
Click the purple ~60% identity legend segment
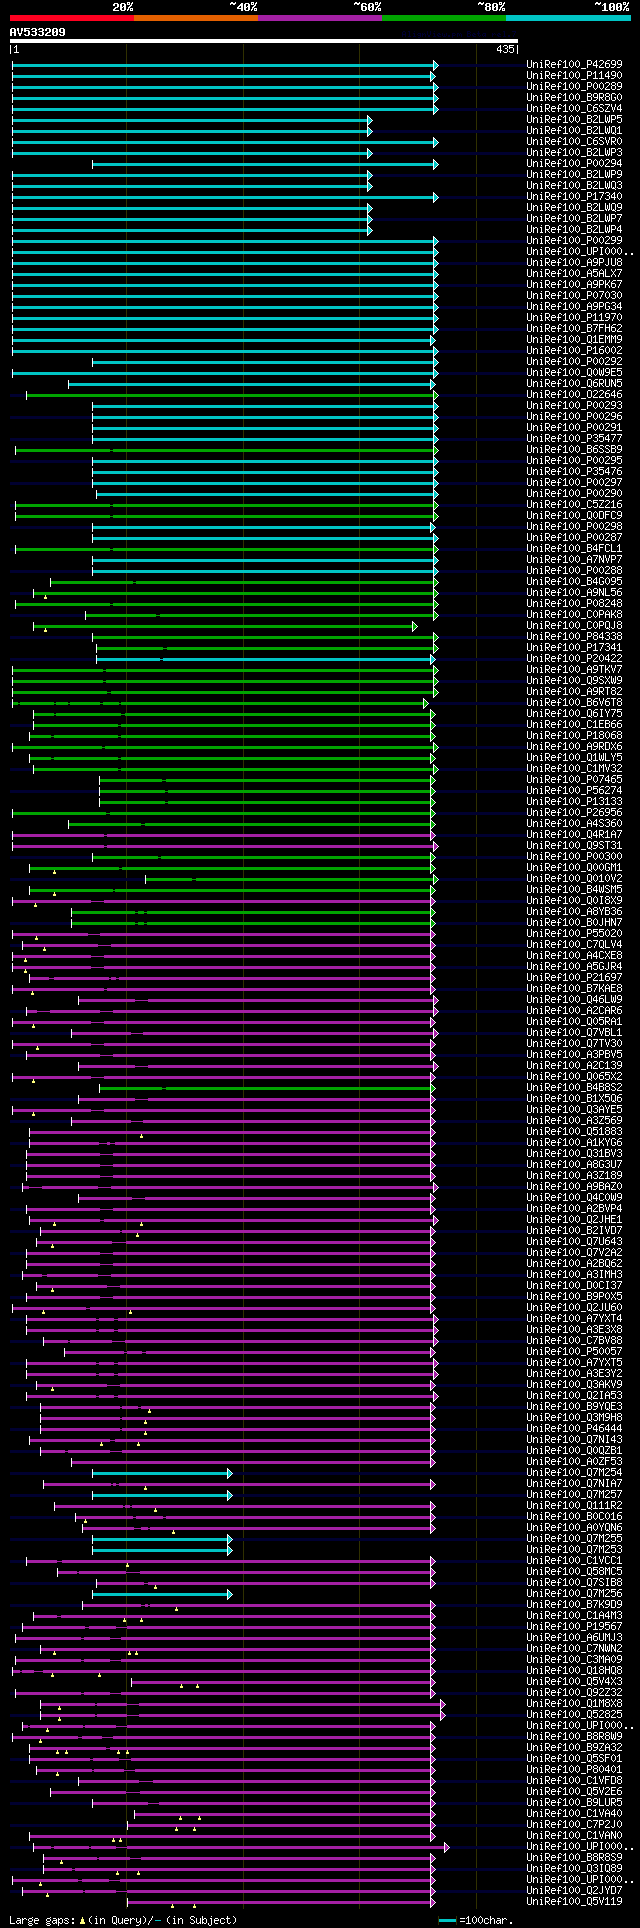(x=320, y=17)
